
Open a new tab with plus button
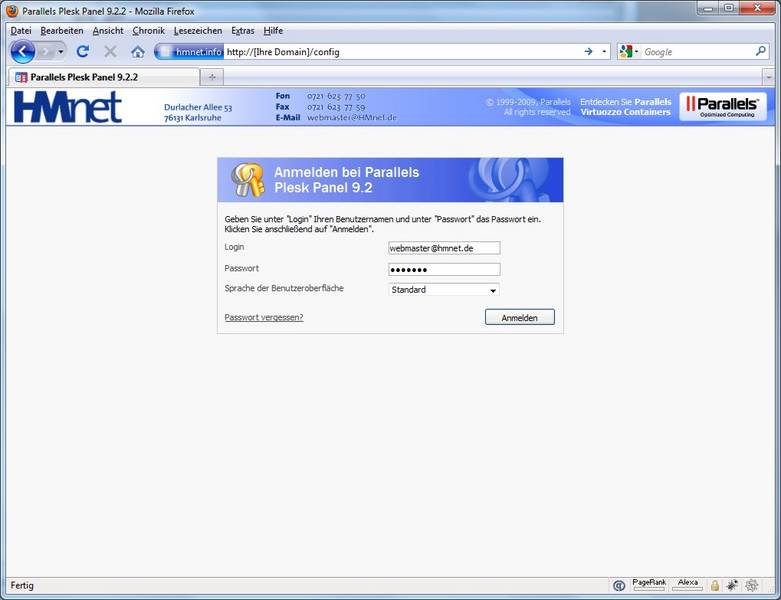[x=212, y=77]
